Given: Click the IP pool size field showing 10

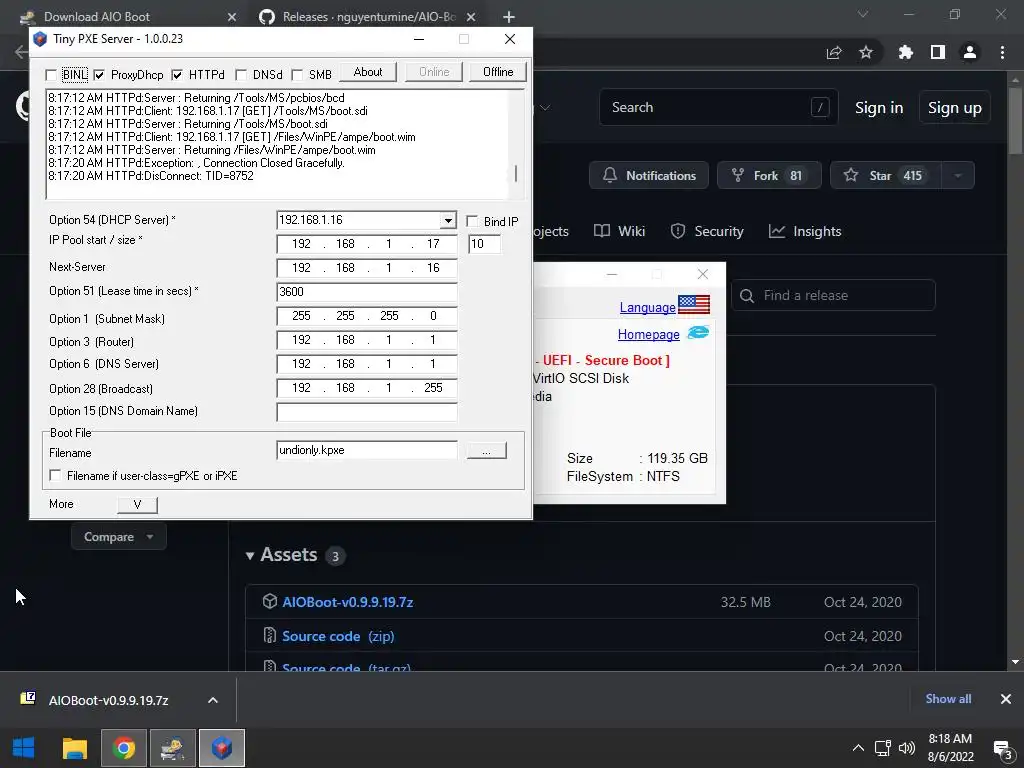Looking at the screenshot, I should click(485, 244).
